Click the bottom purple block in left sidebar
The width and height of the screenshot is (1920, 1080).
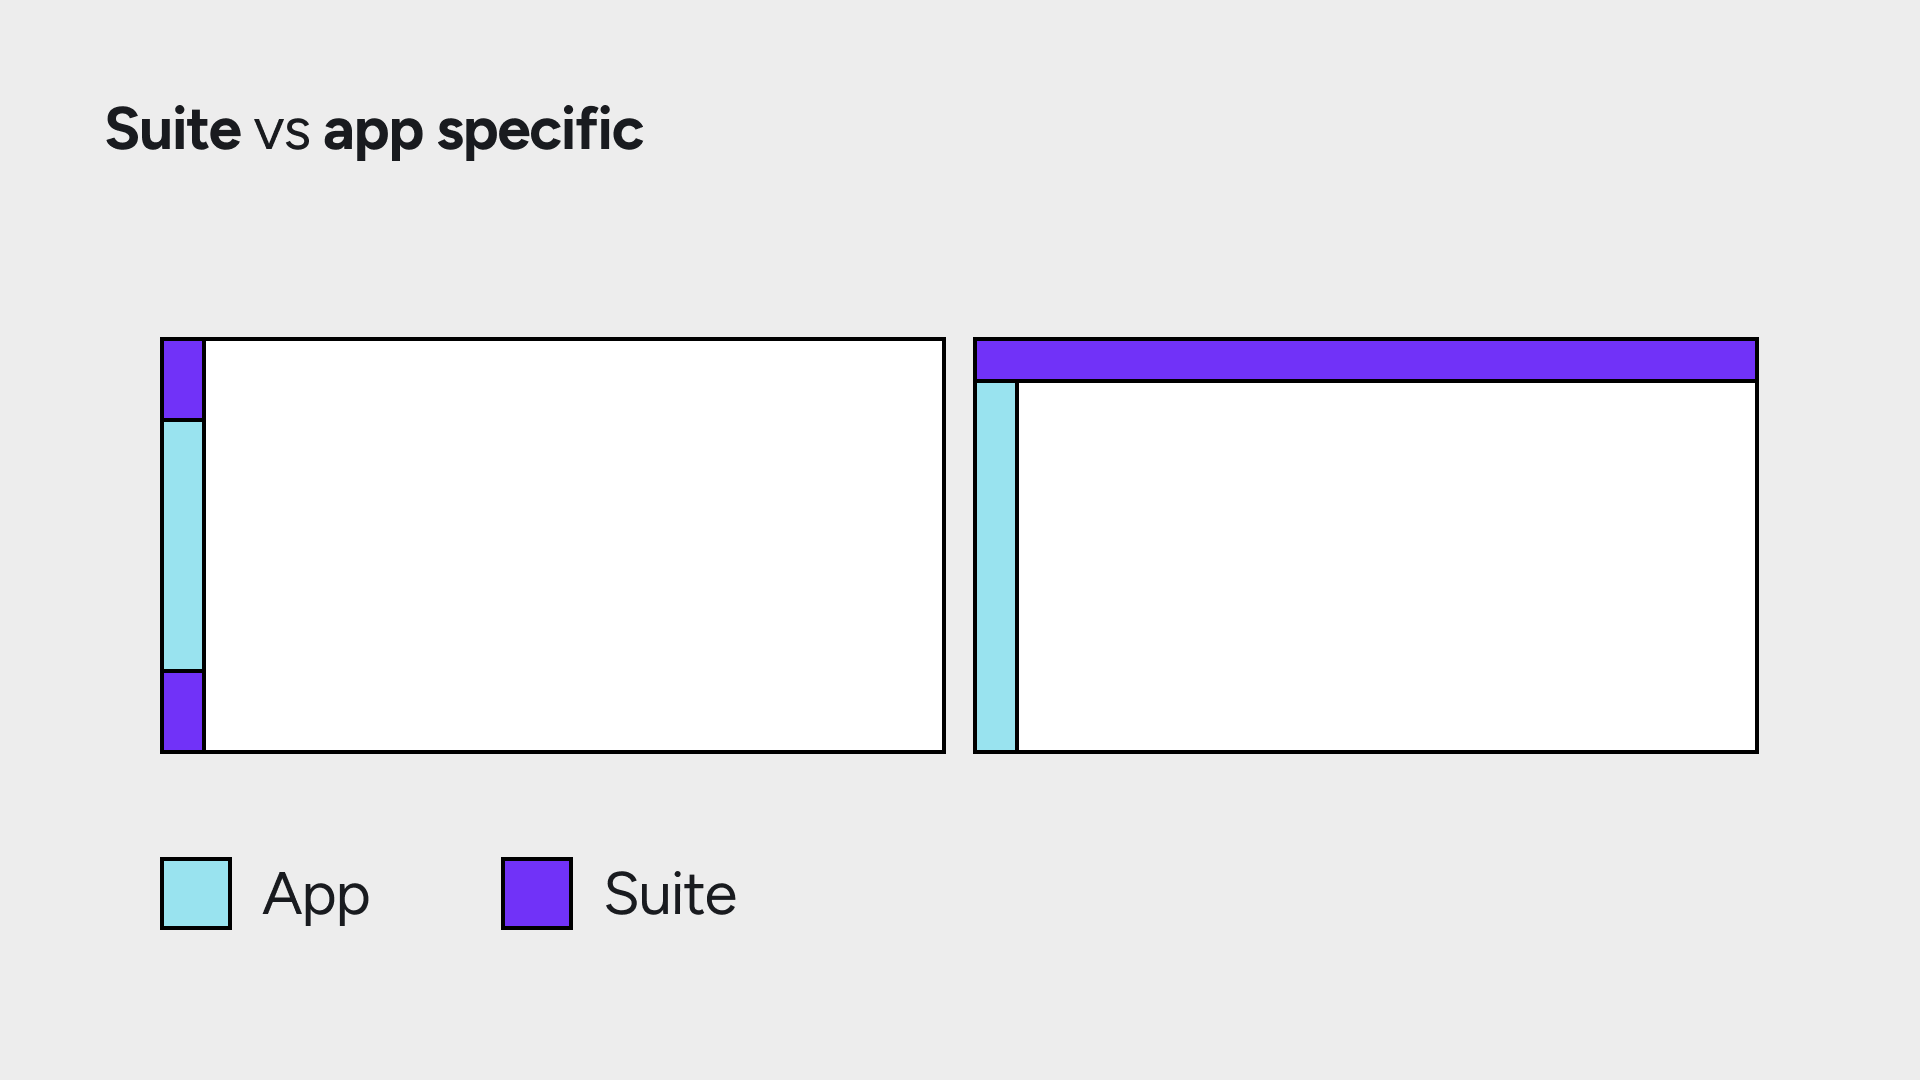tap(183, 711)
